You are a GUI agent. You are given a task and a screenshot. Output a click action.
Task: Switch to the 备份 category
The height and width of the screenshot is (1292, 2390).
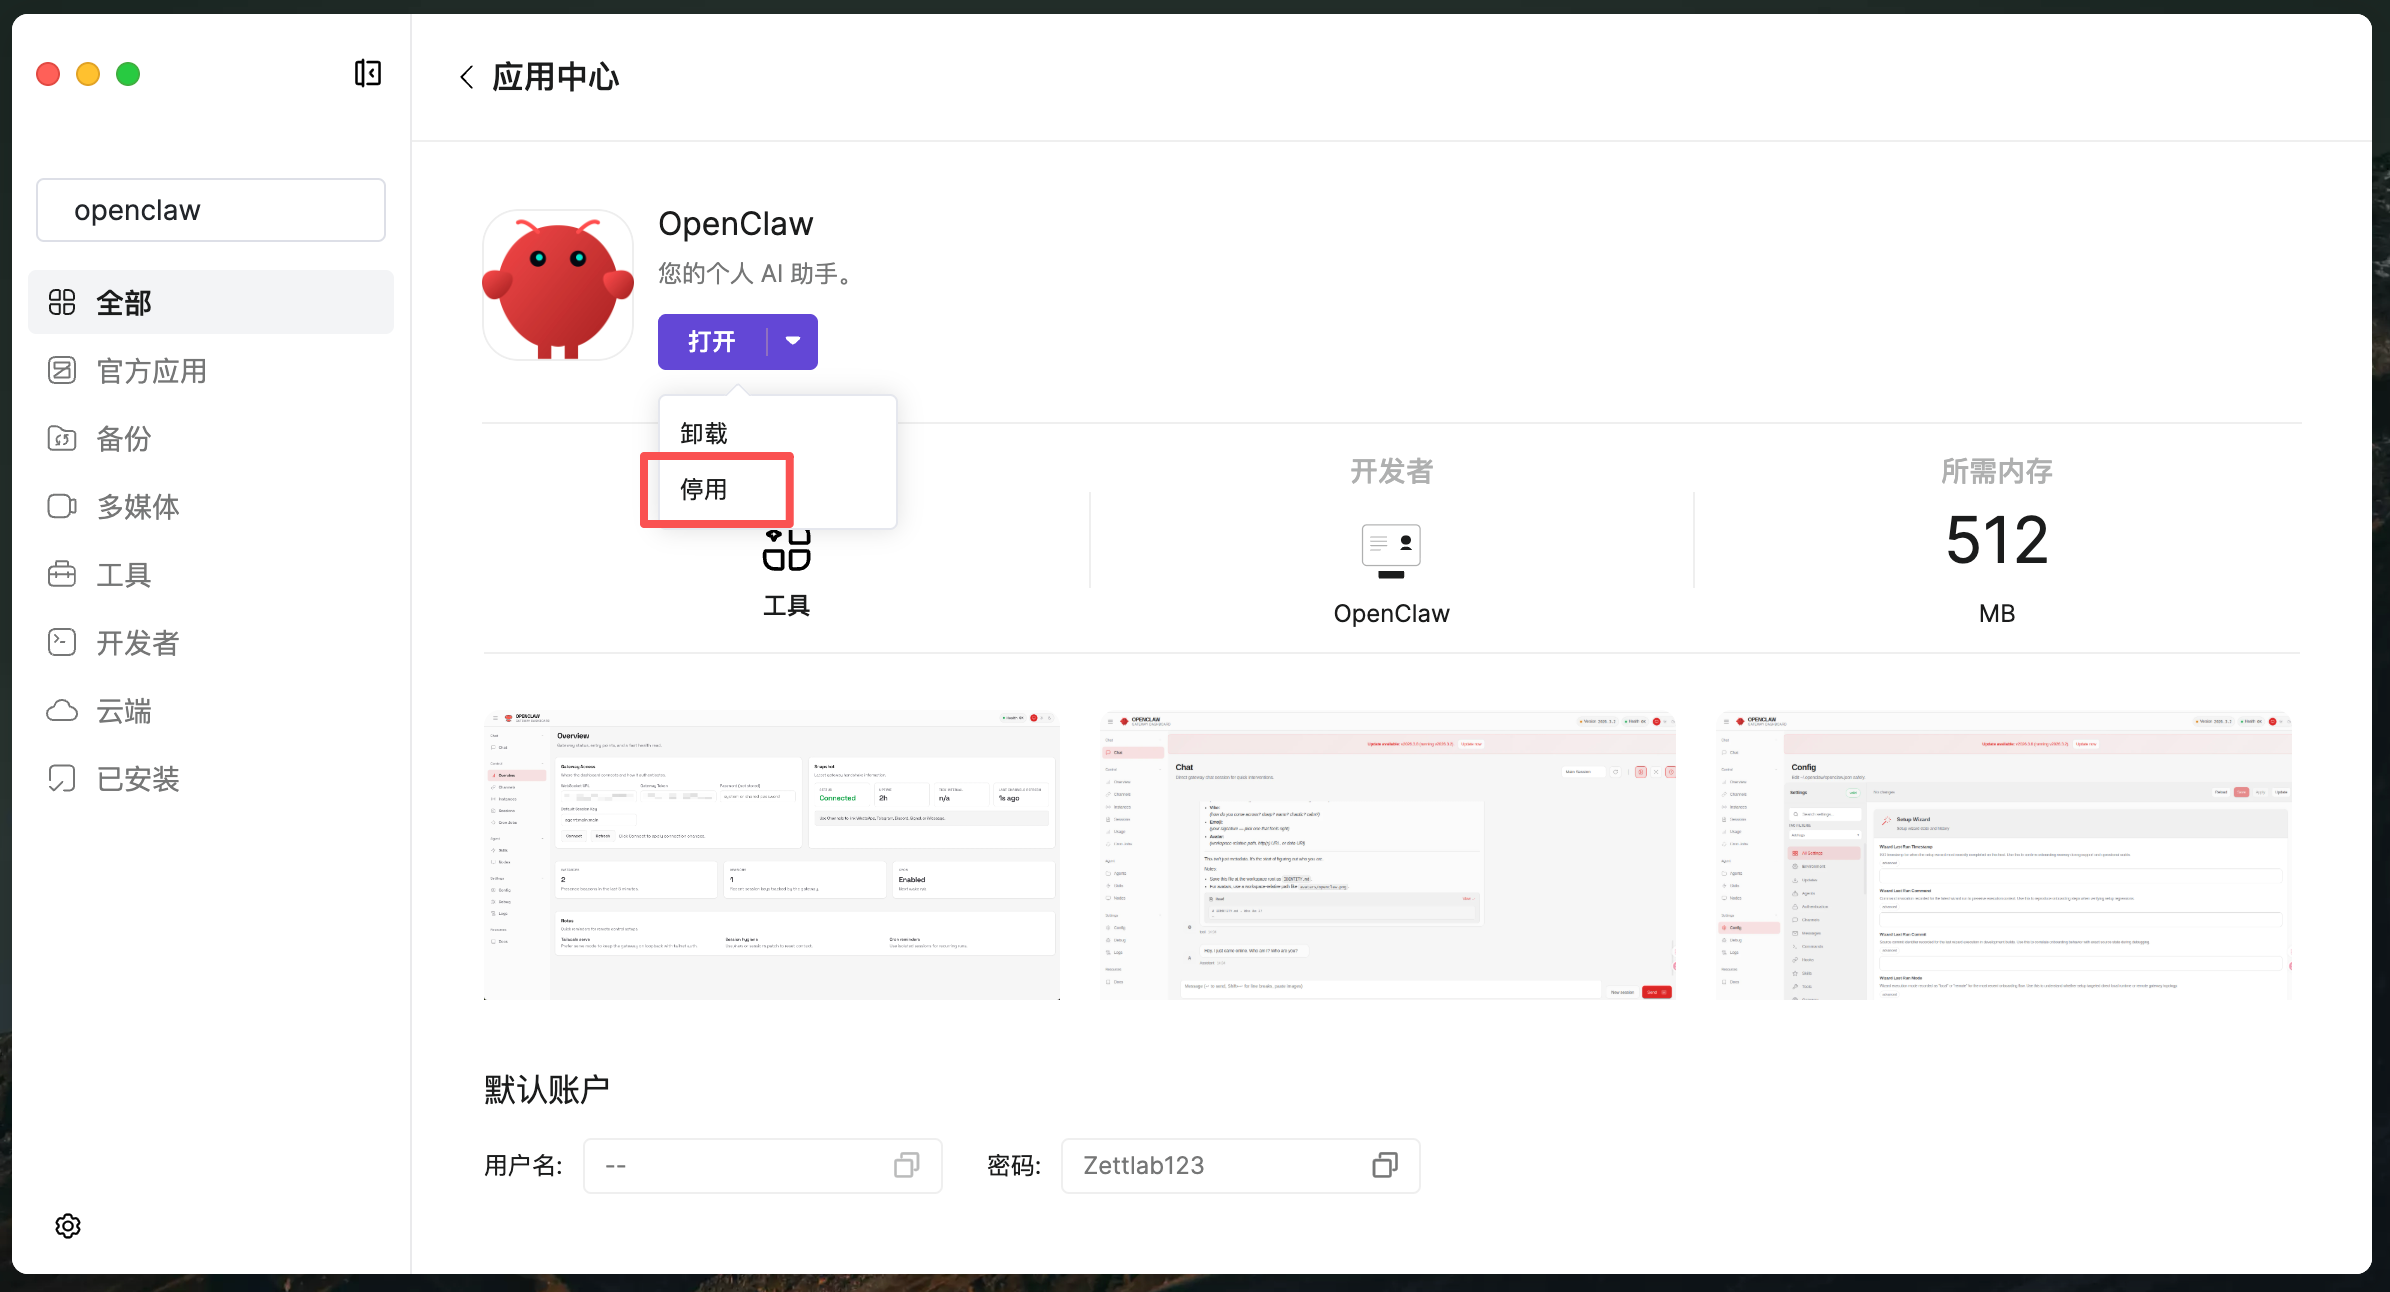(123, 439)
